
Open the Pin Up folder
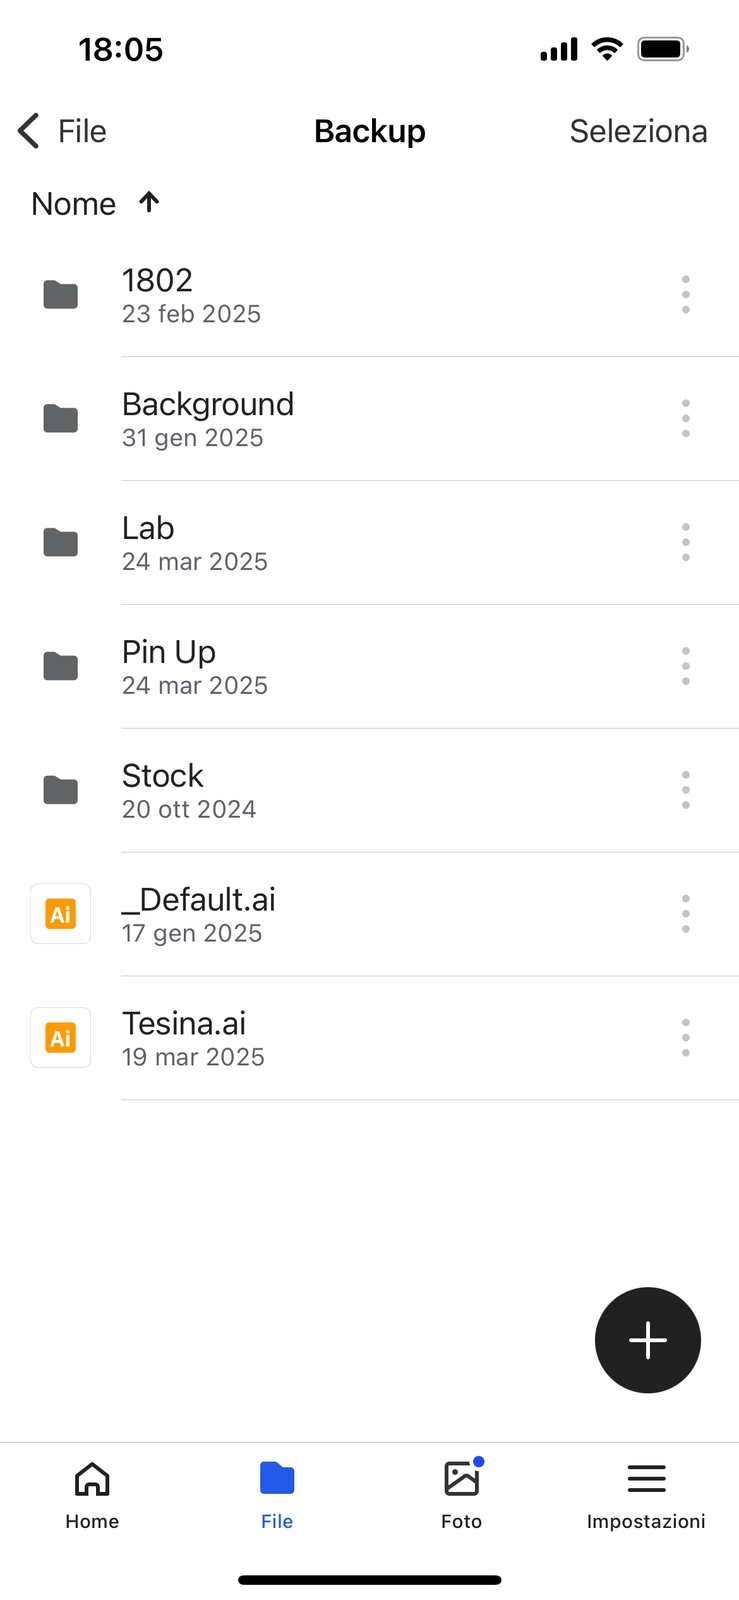pos(169,652)
